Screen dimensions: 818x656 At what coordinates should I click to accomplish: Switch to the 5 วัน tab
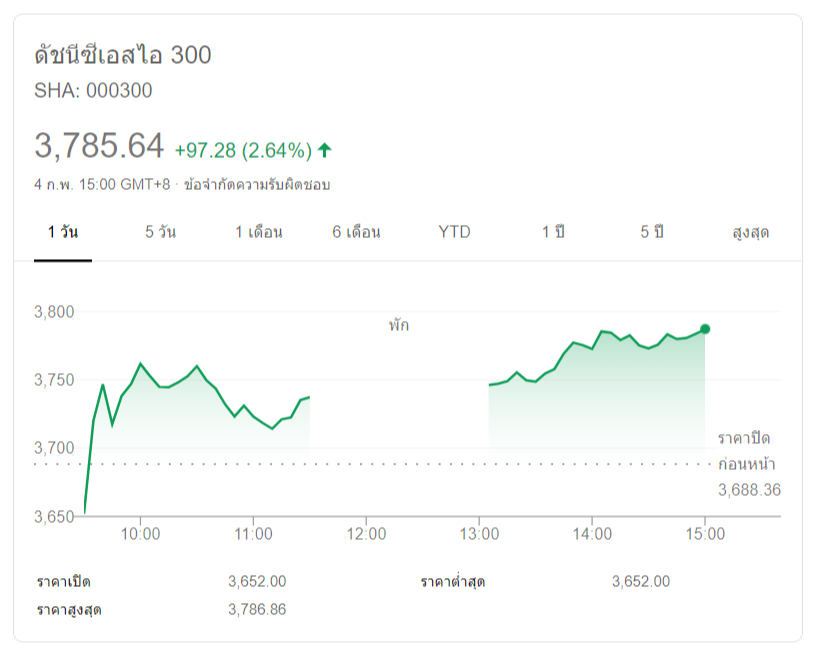tap(160, 232)
